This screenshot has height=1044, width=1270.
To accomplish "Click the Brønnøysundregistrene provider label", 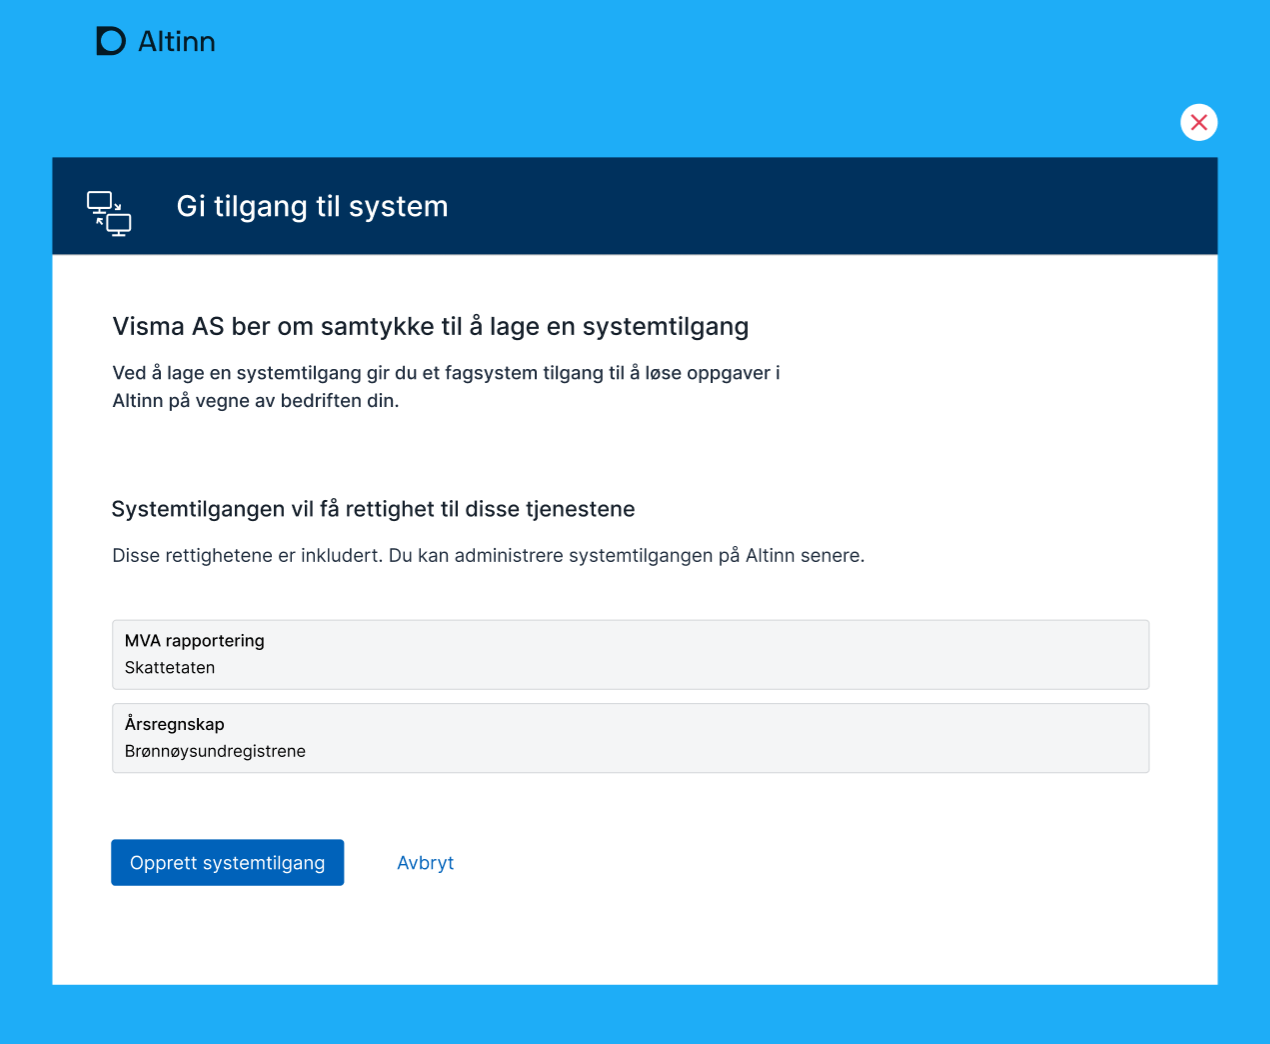I will click(x=215, y=751).
